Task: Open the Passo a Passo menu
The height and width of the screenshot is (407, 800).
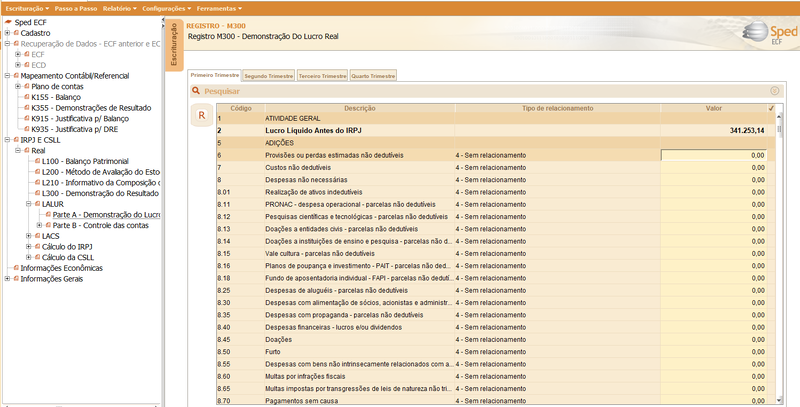Action: [x=76, y=9]
